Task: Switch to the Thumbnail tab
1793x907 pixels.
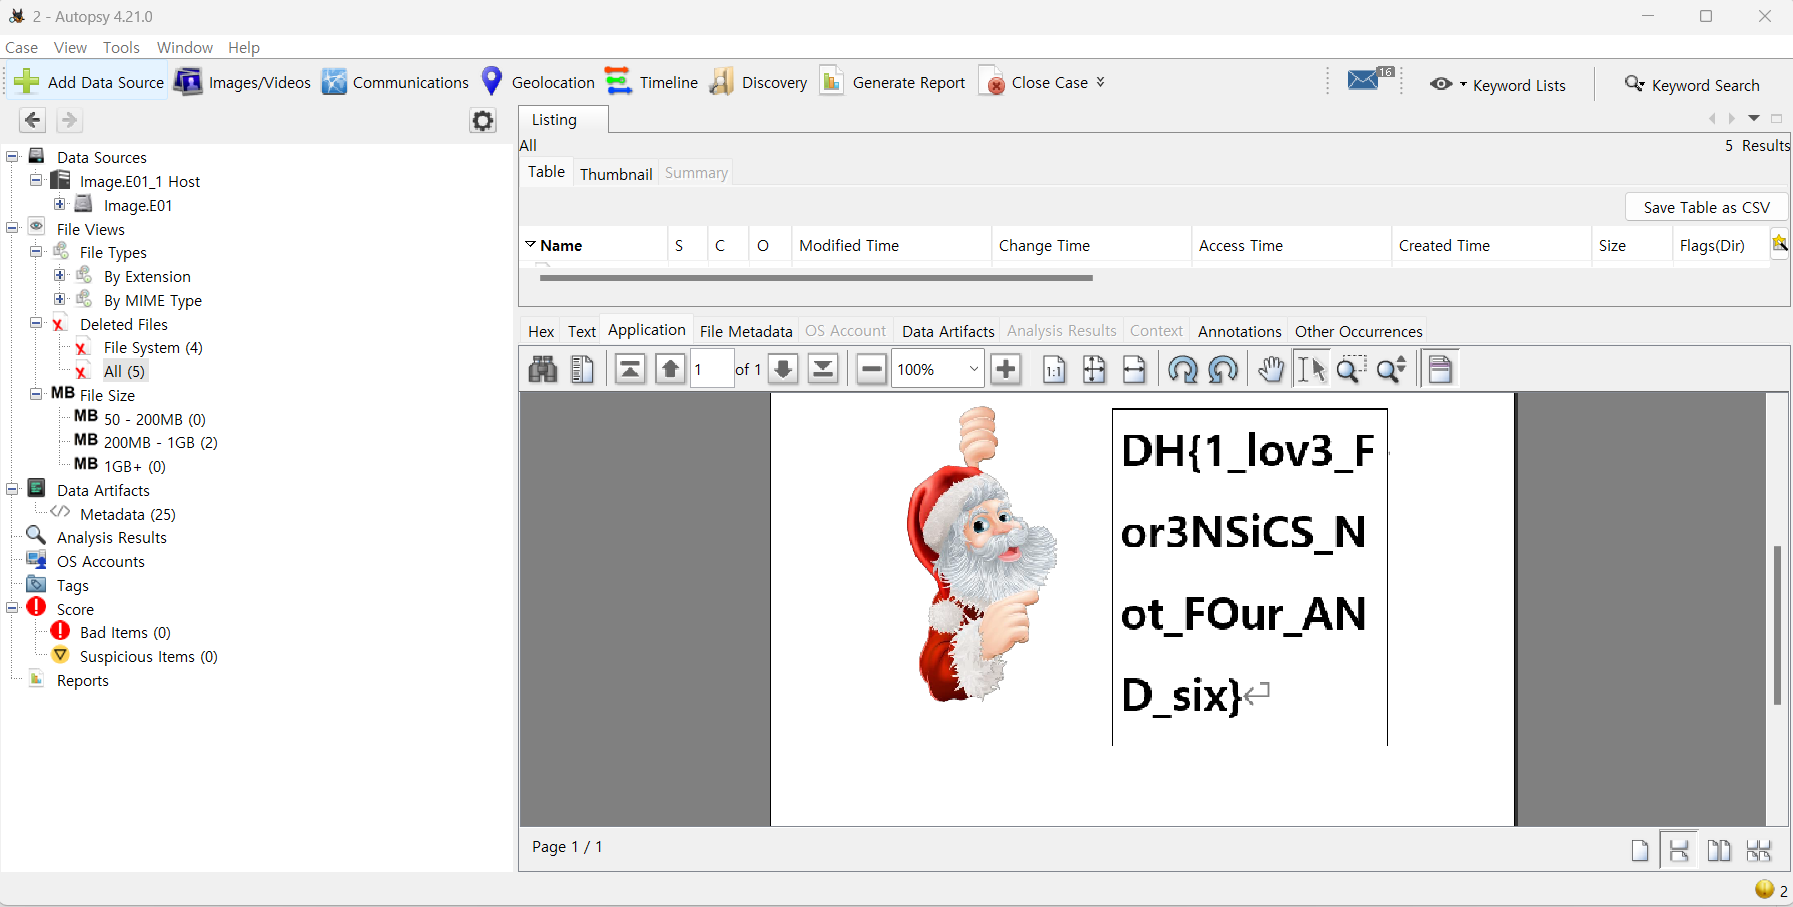Action: pos(616,173)
